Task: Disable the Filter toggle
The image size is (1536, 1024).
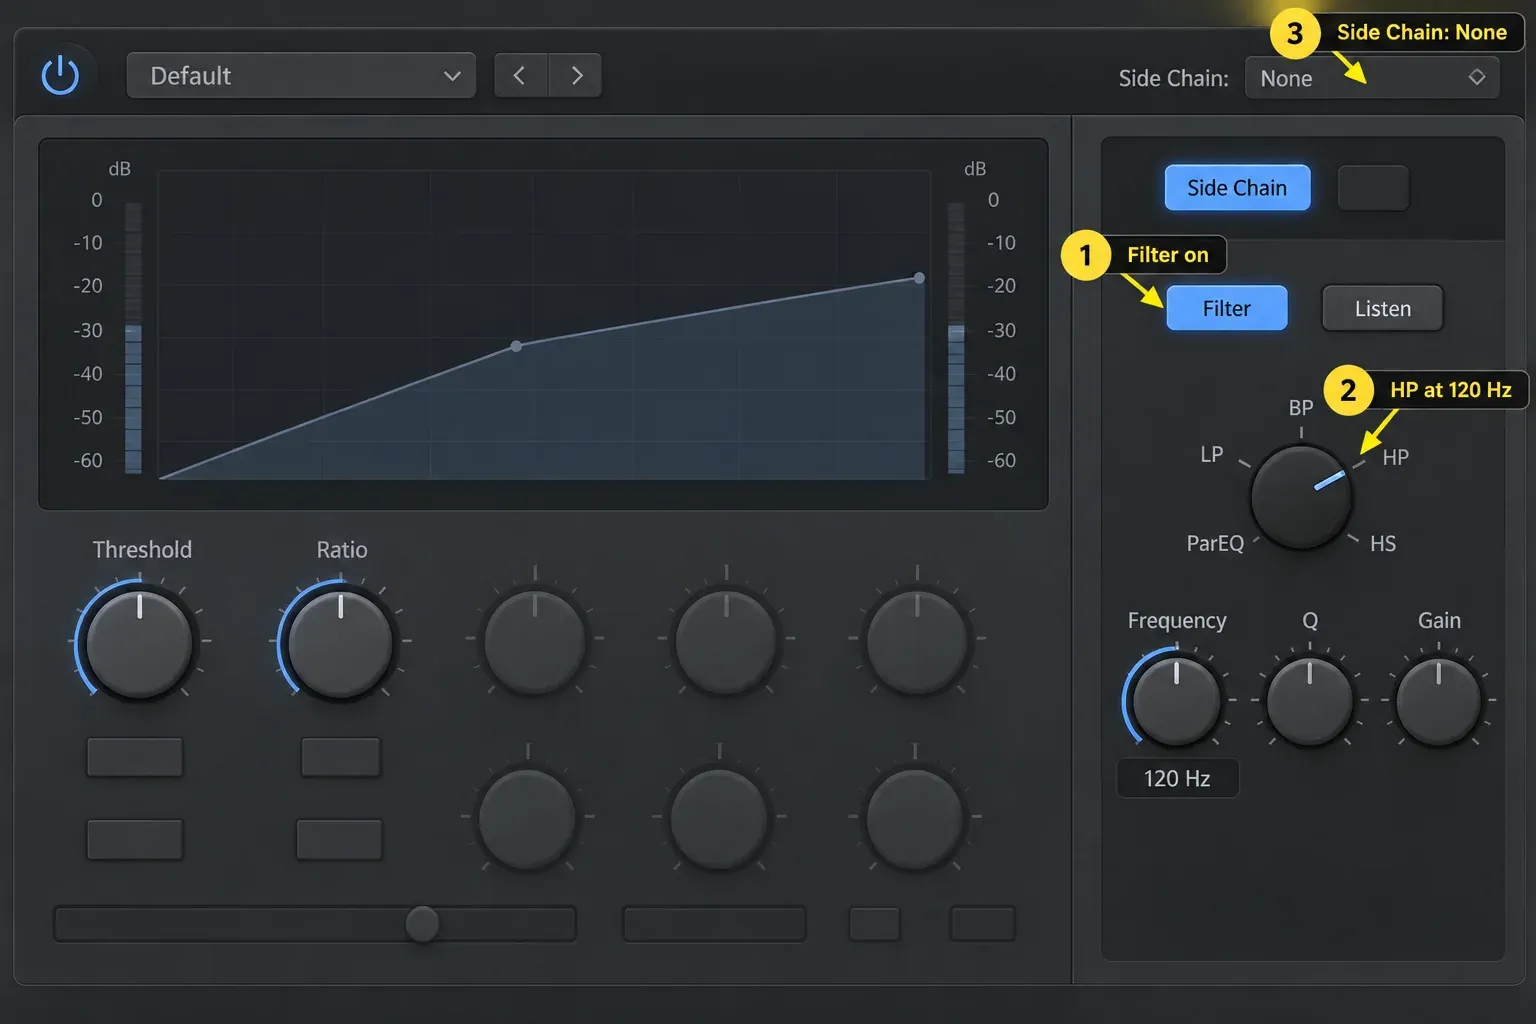Action: (x=1227, y=309)
